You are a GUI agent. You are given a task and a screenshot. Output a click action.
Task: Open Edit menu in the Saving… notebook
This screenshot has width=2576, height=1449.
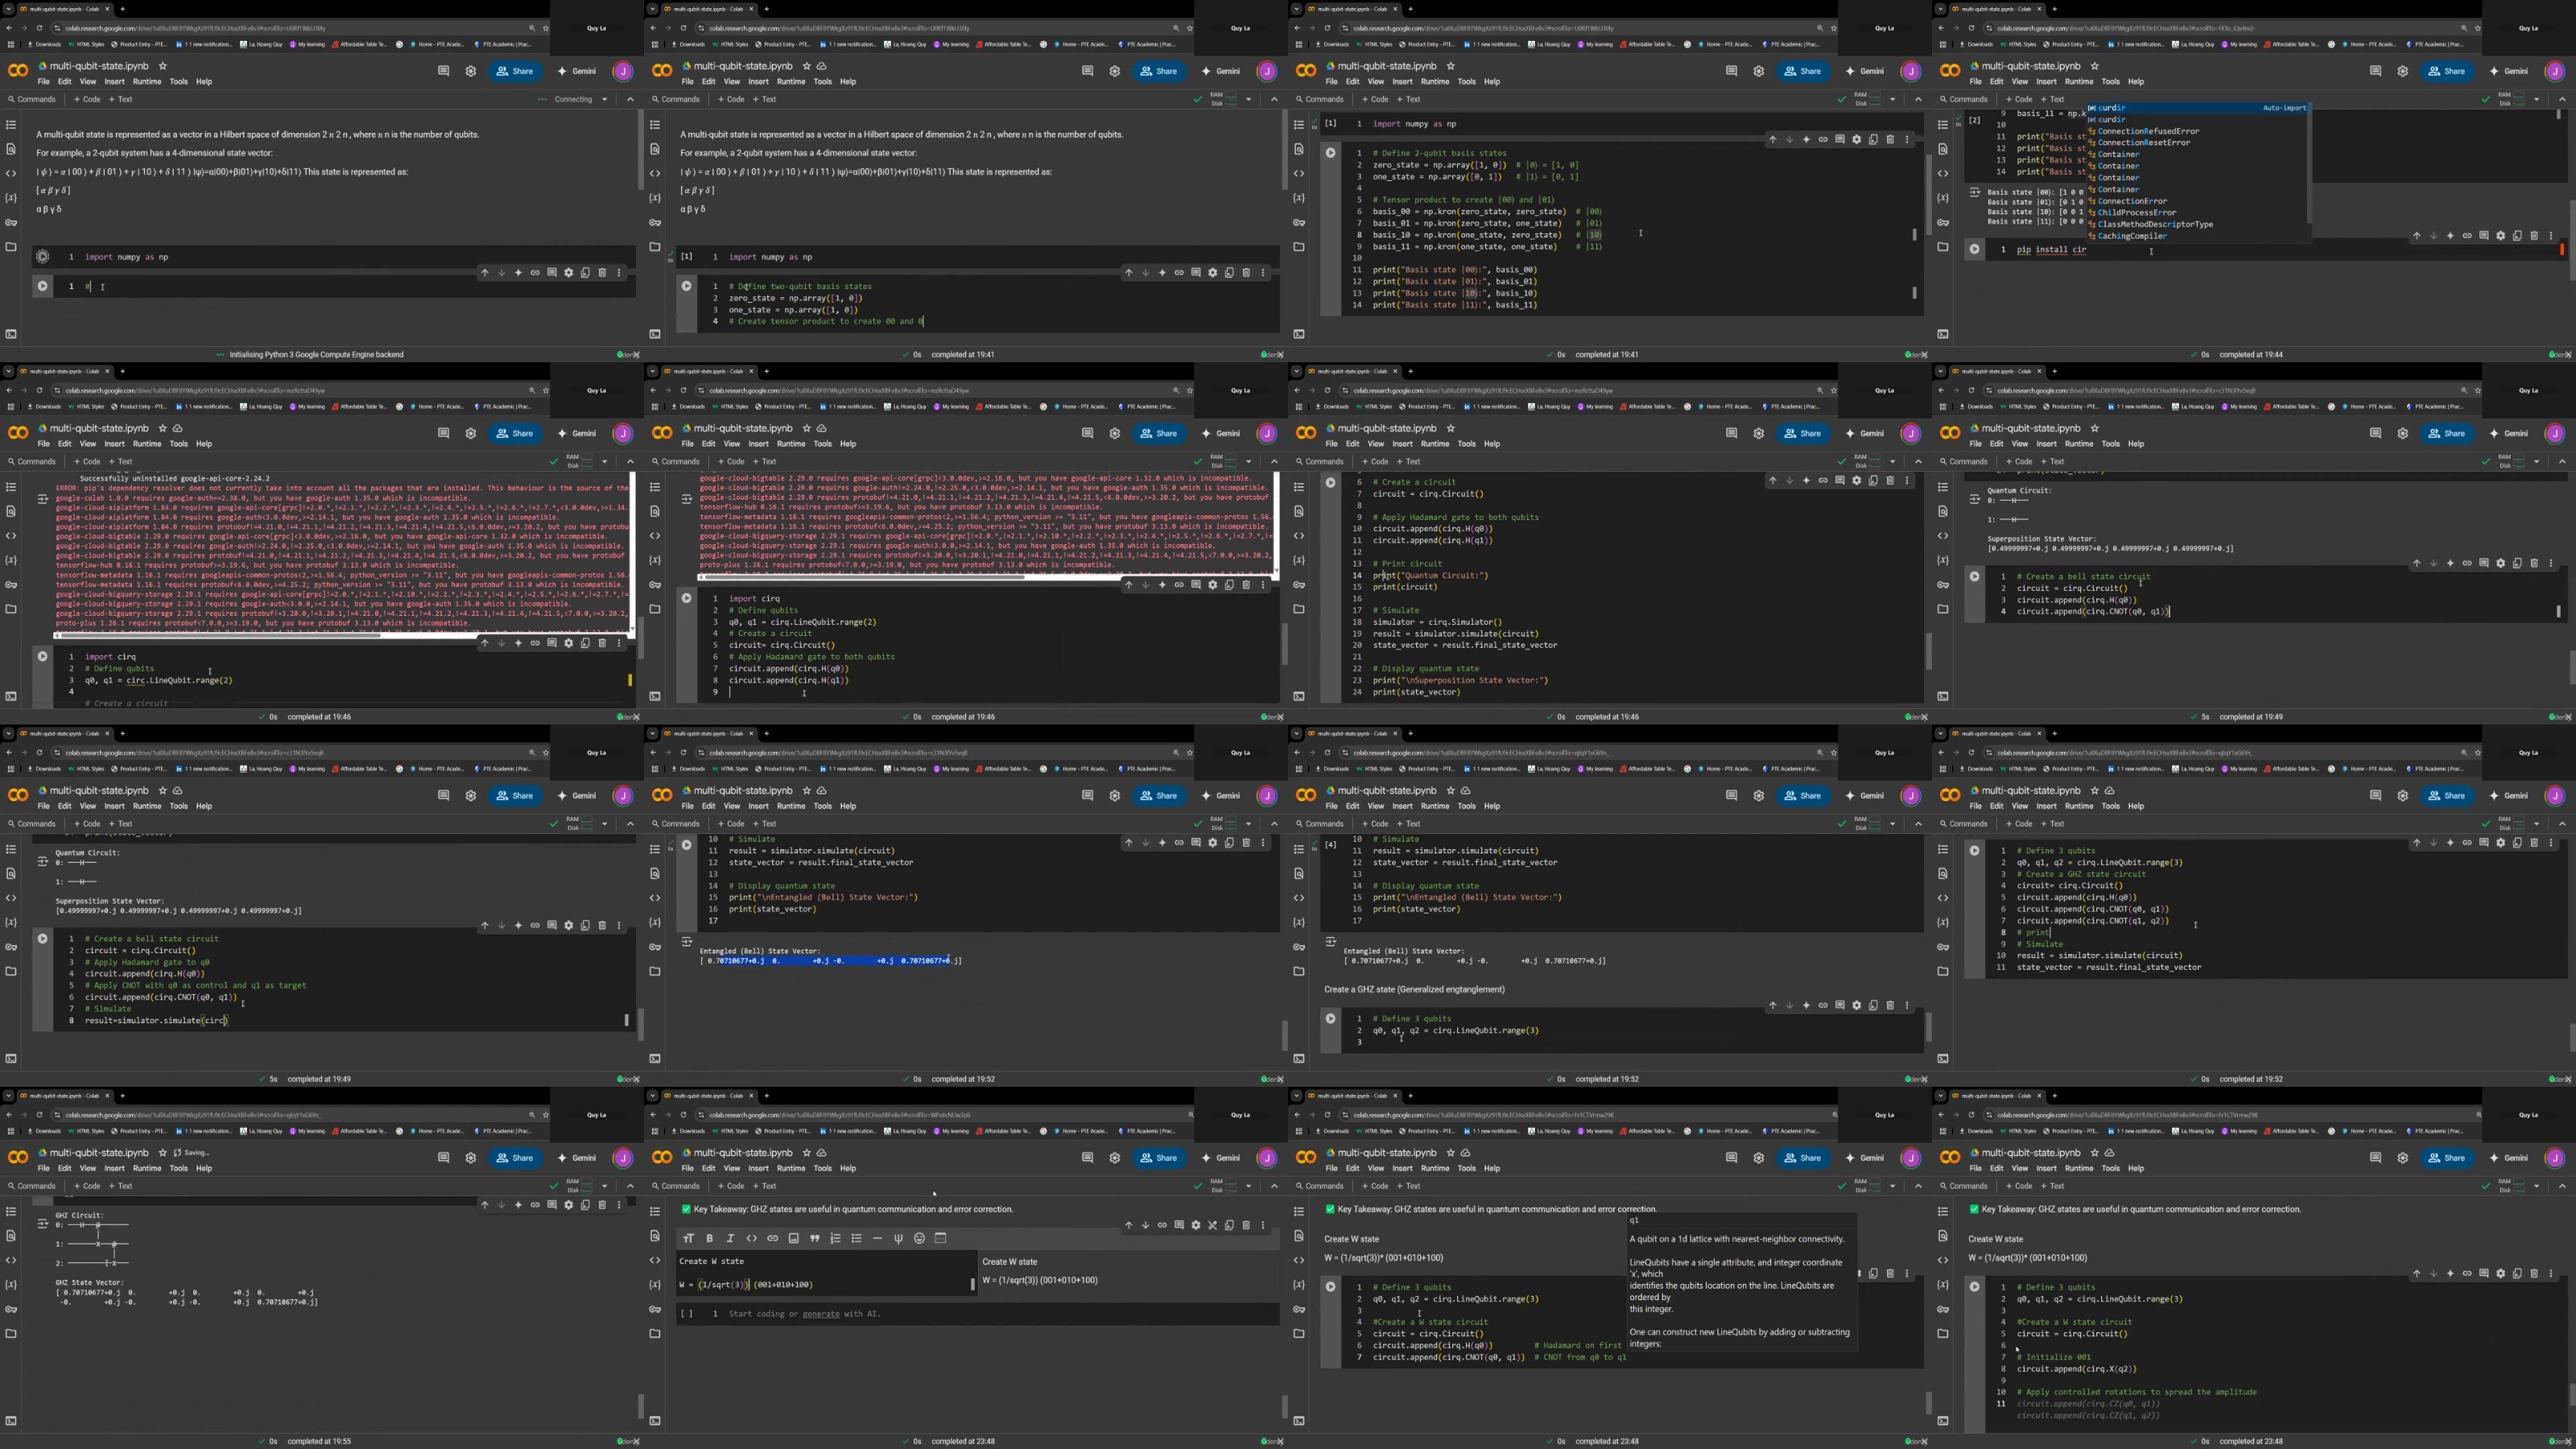click(x=65, y=1168)
